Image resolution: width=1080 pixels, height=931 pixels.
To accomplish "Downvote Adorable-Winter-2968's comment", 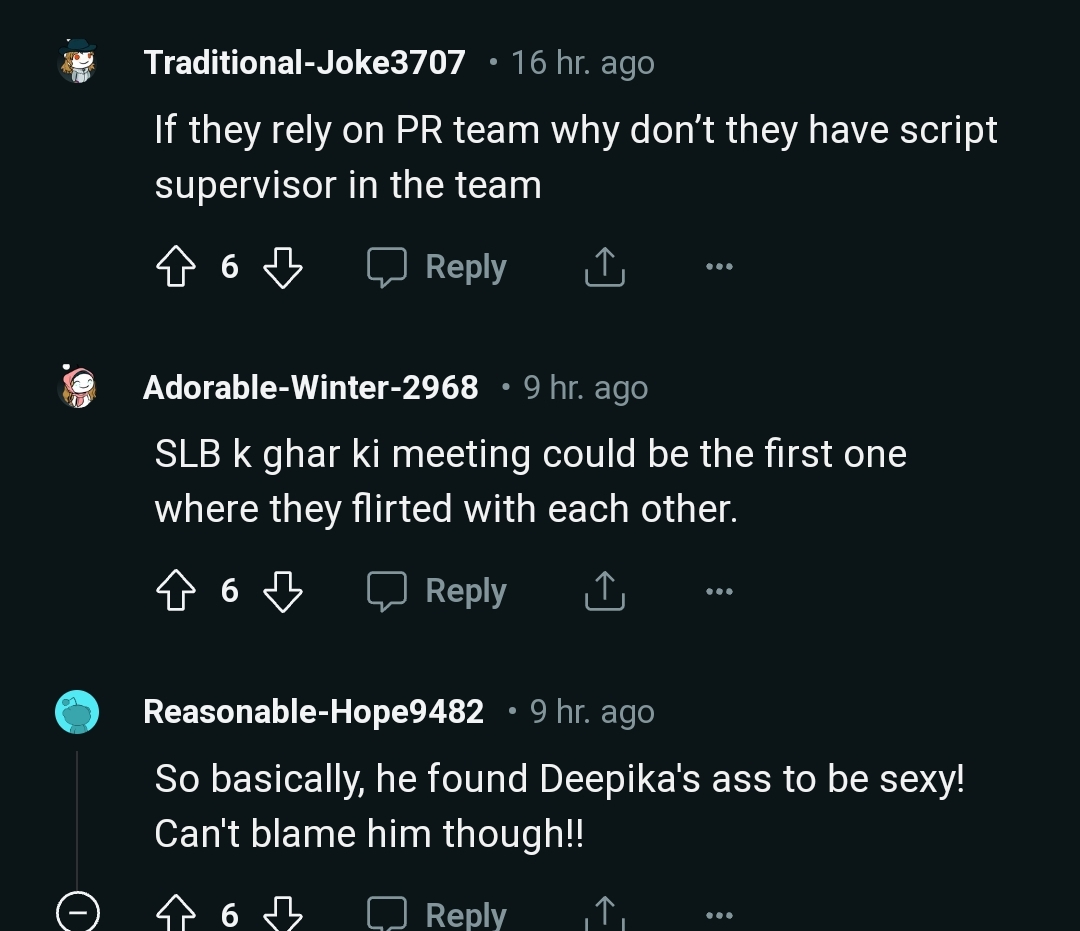I will tap(282, 591).
